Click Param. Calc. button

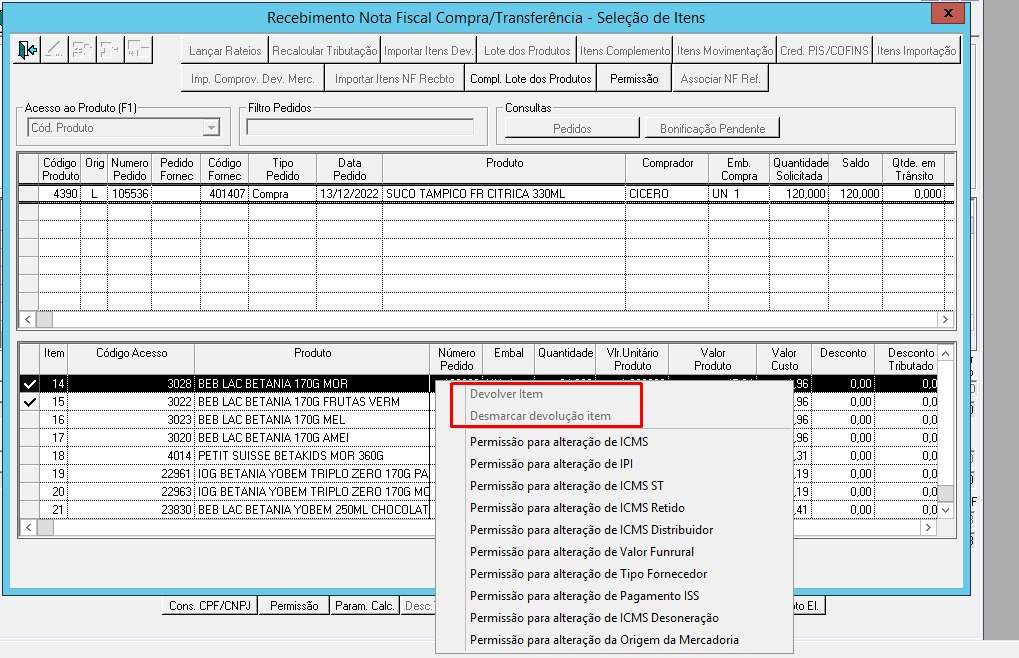[x=364, y=605]
